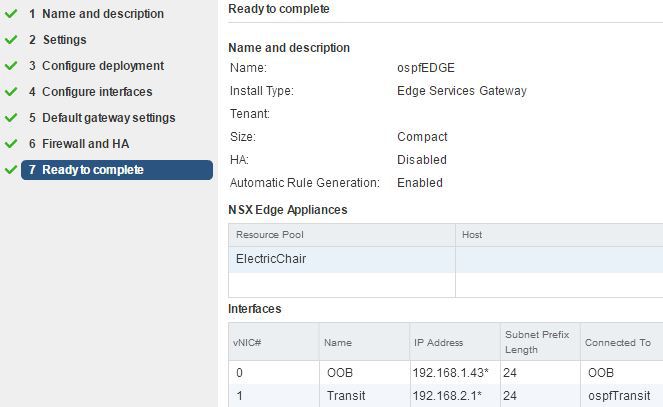663x407 pixels.
Task: Open step 2 Settings
Action: click(x=58, y=40)
